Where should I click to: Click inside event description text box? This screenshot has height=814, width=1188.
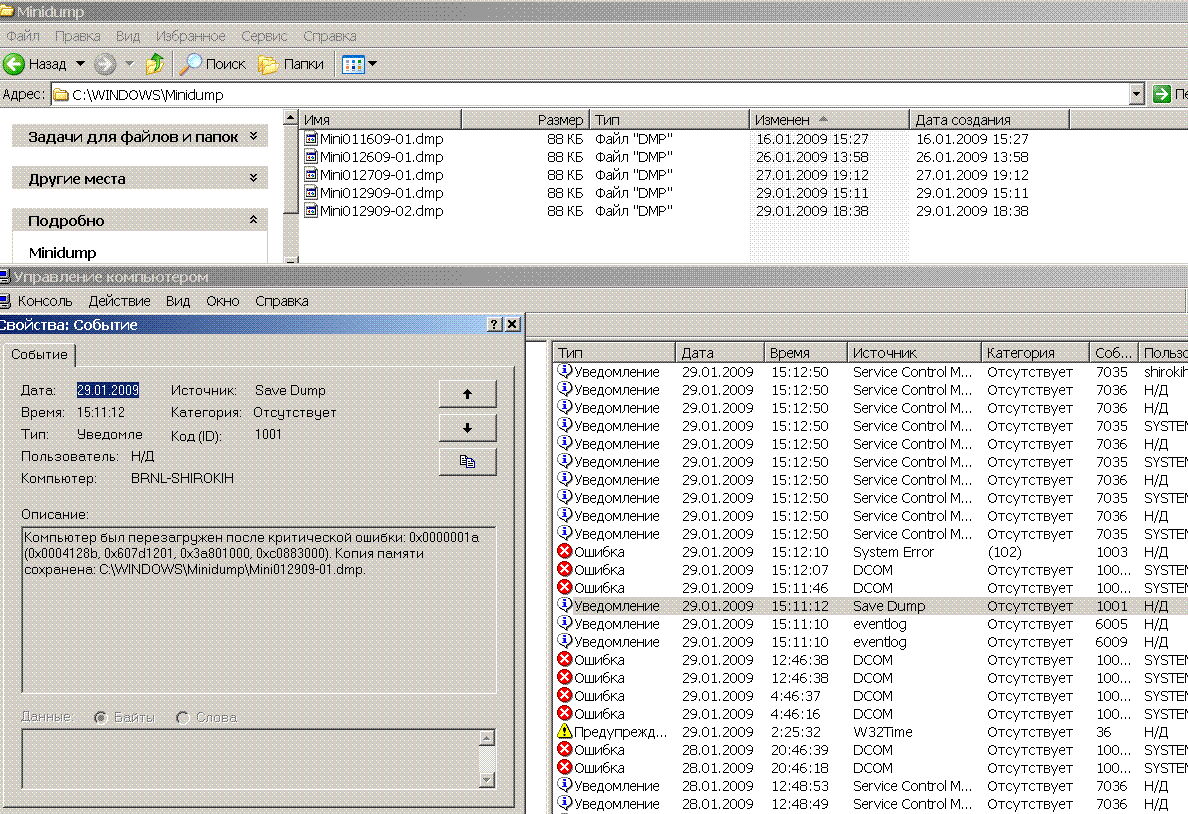coord(259,610)
